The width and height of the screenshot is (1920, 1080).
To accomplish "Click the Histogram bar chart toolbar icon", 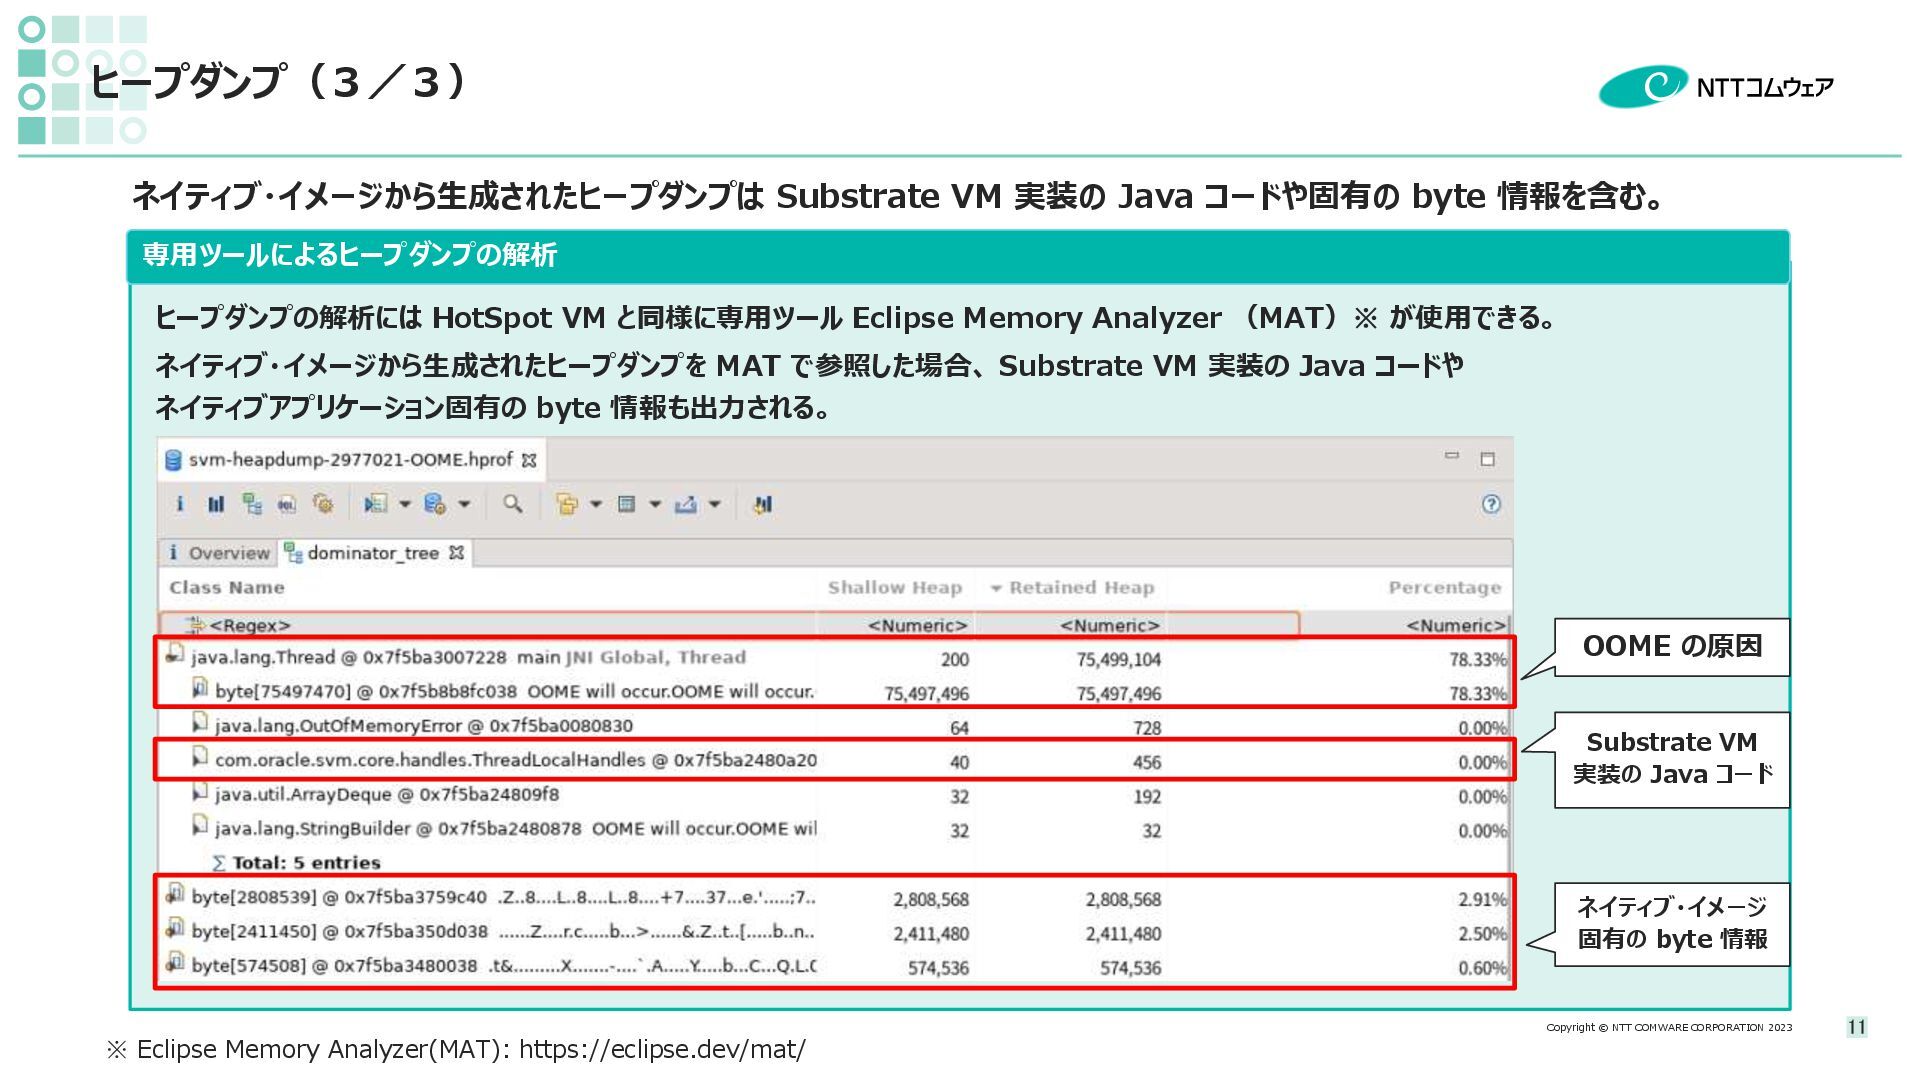I will (x=216, y=504).
